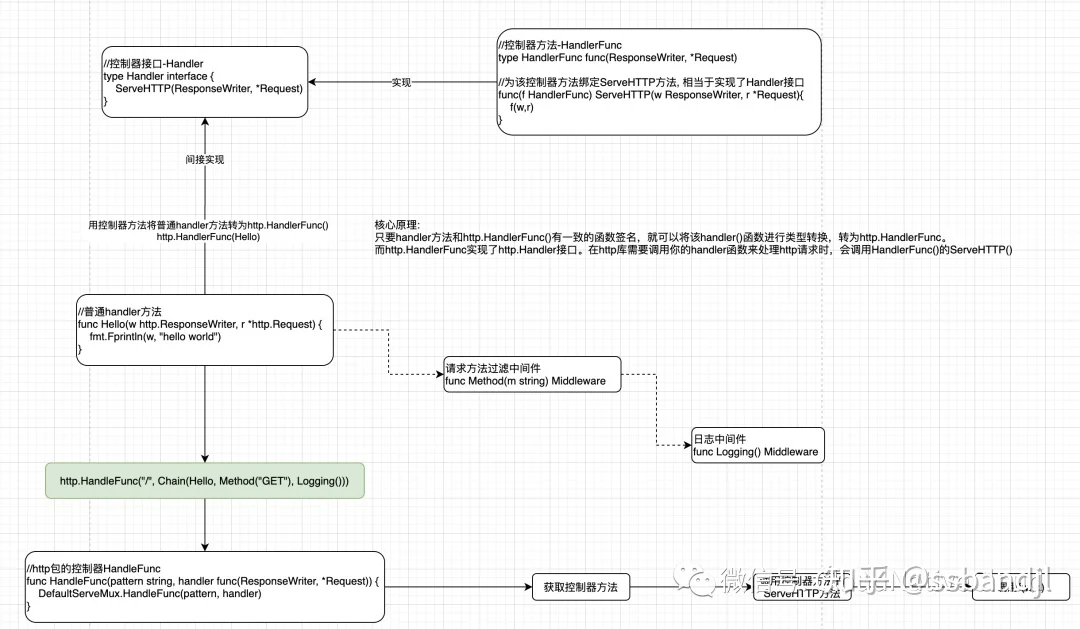Click the 间接实现 connector label
The height and width of the screenshot is (629, 1080).
tap(205, 159)
